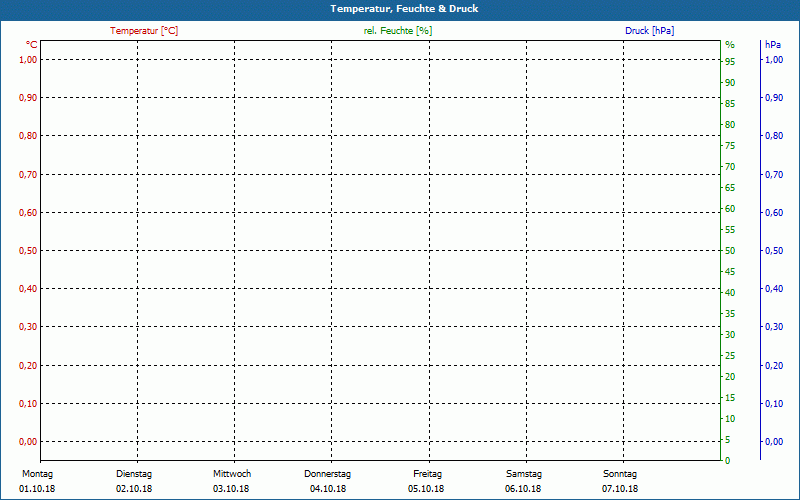Pick the Samstag 06.10.18 date marker
The image size is (800, 500).
pyautogui.click(x=524, y=481)
